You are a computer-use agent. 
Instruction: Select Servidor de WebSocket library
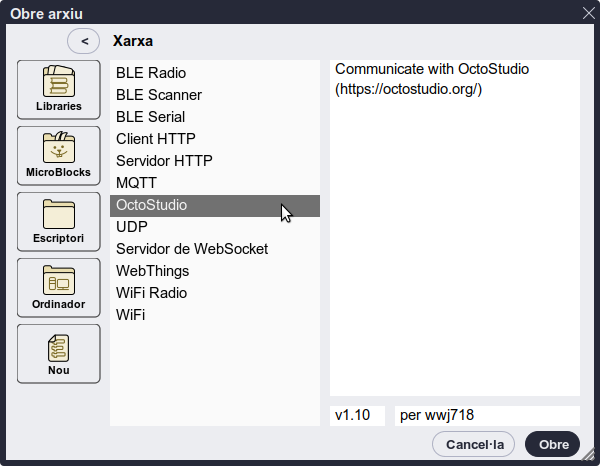click(x=215, y=249)
